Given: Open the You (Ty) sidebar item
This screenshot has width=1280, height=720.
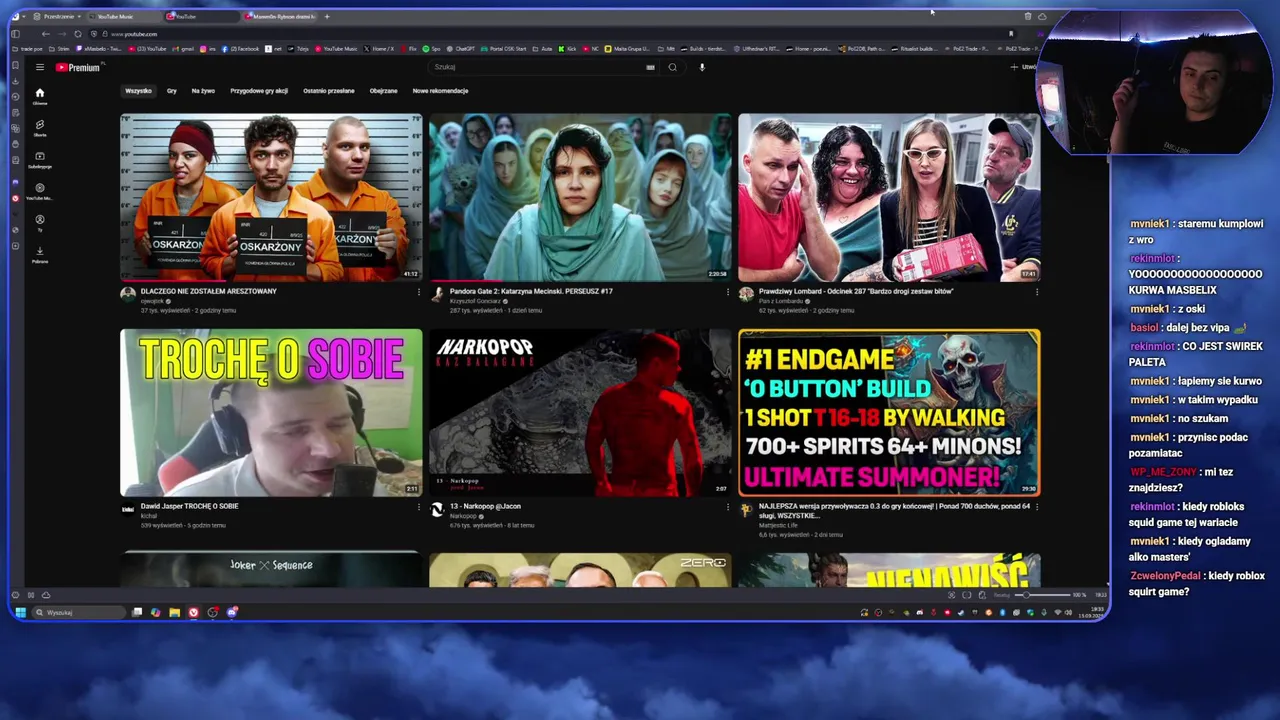Looking at the screenshot, I should pos(40,223).
